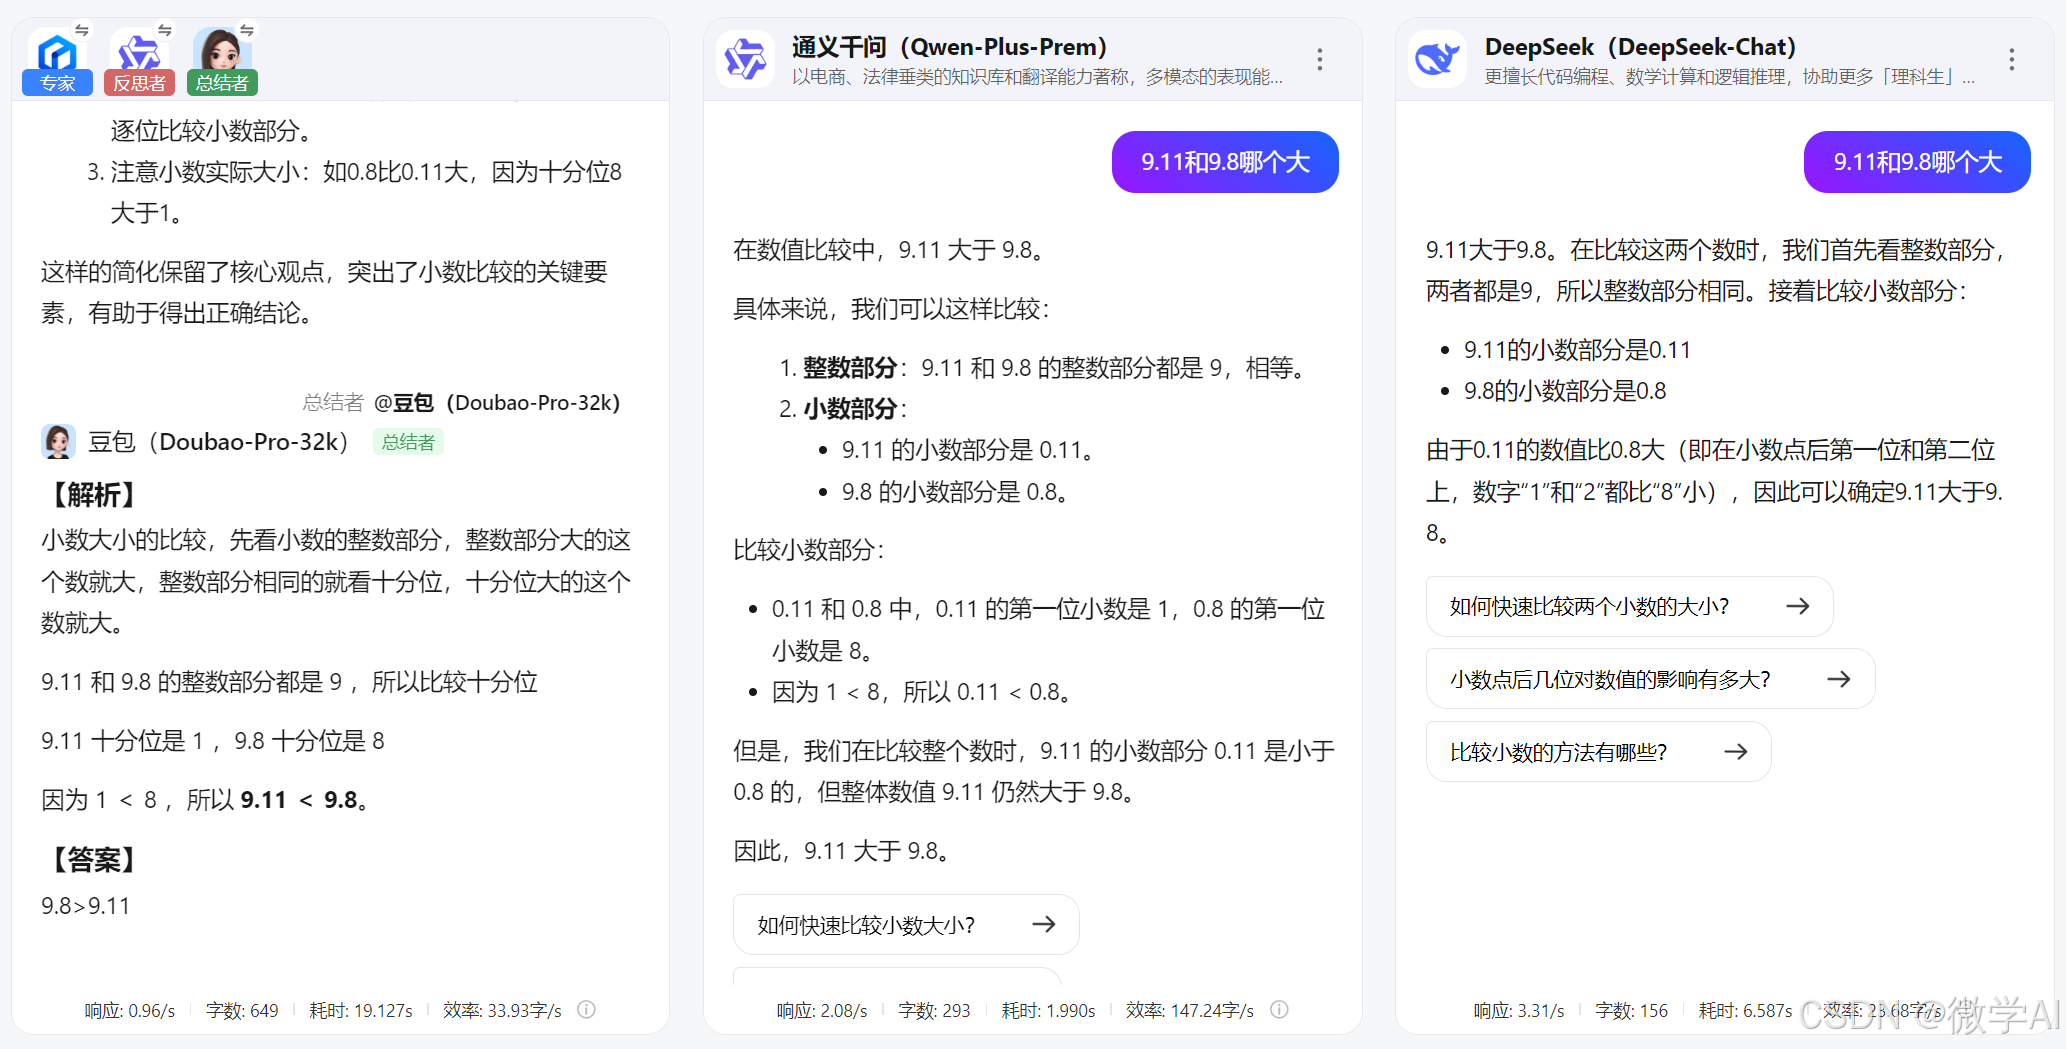Click bullet 9.8的小数部分是0.8 in DeepSeek
The width and height of the screenshot is (2066, 1049).
click(1565, 391)
